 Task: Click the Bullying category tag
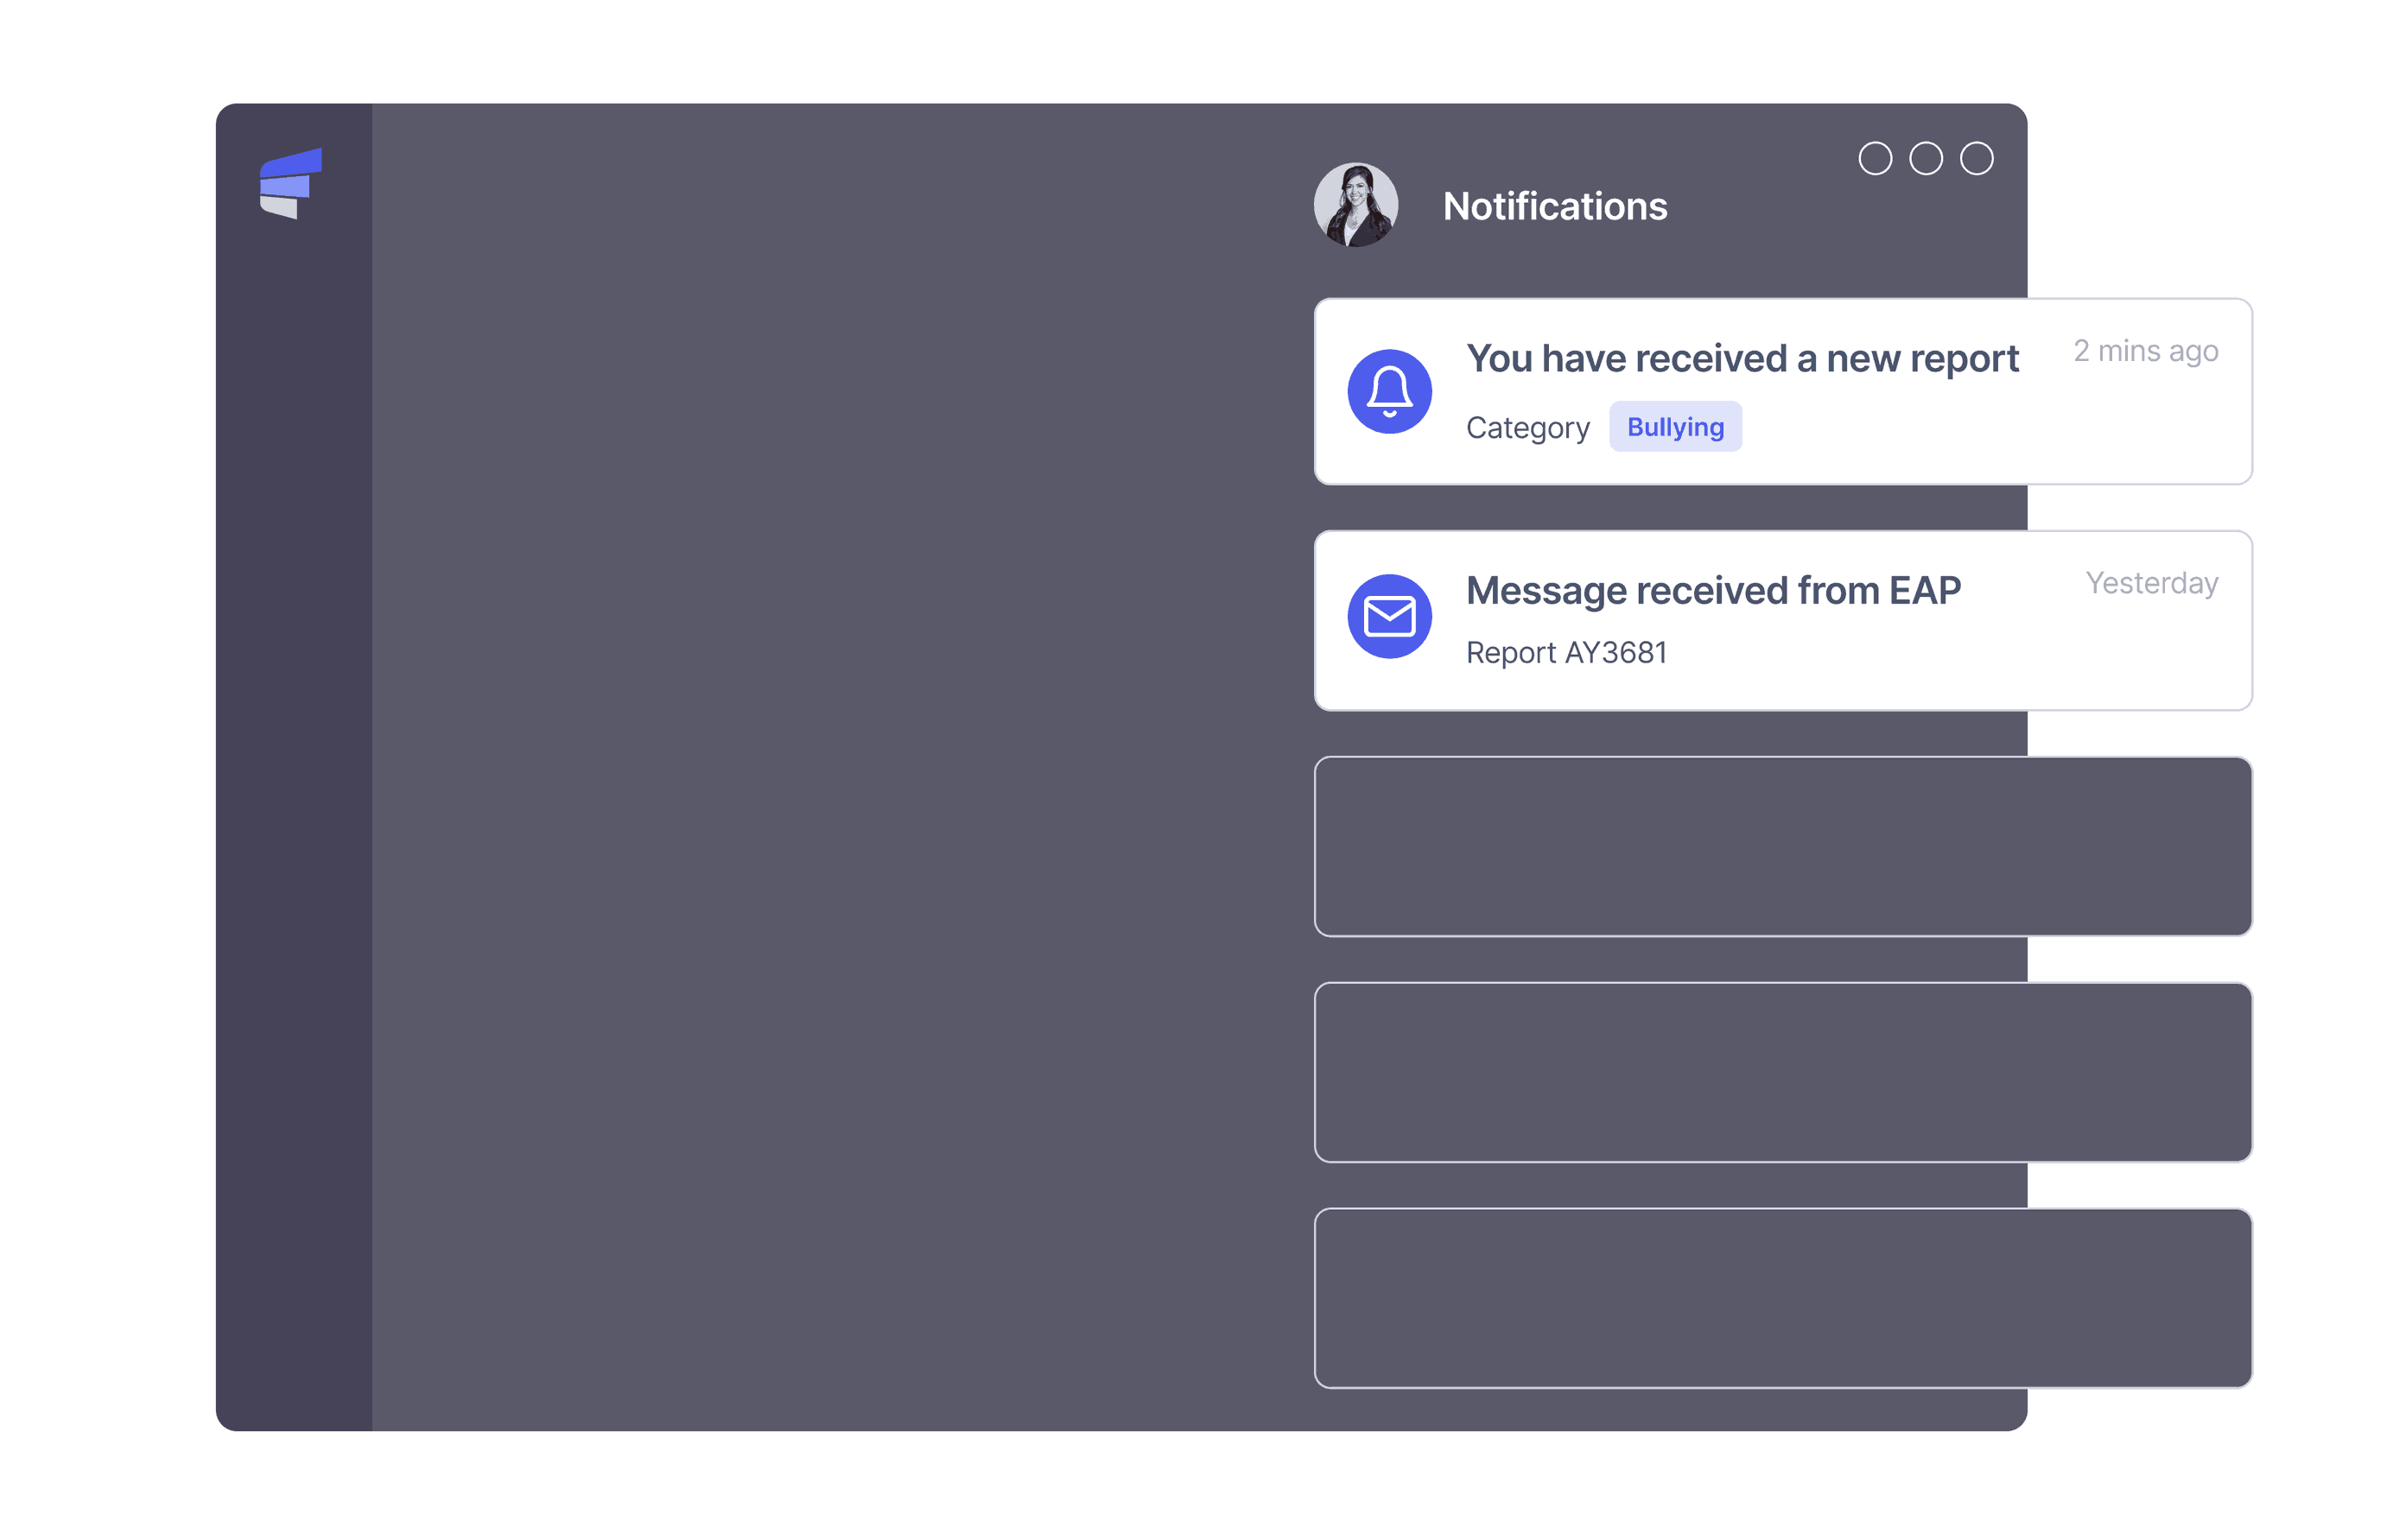coord(1675,426)
